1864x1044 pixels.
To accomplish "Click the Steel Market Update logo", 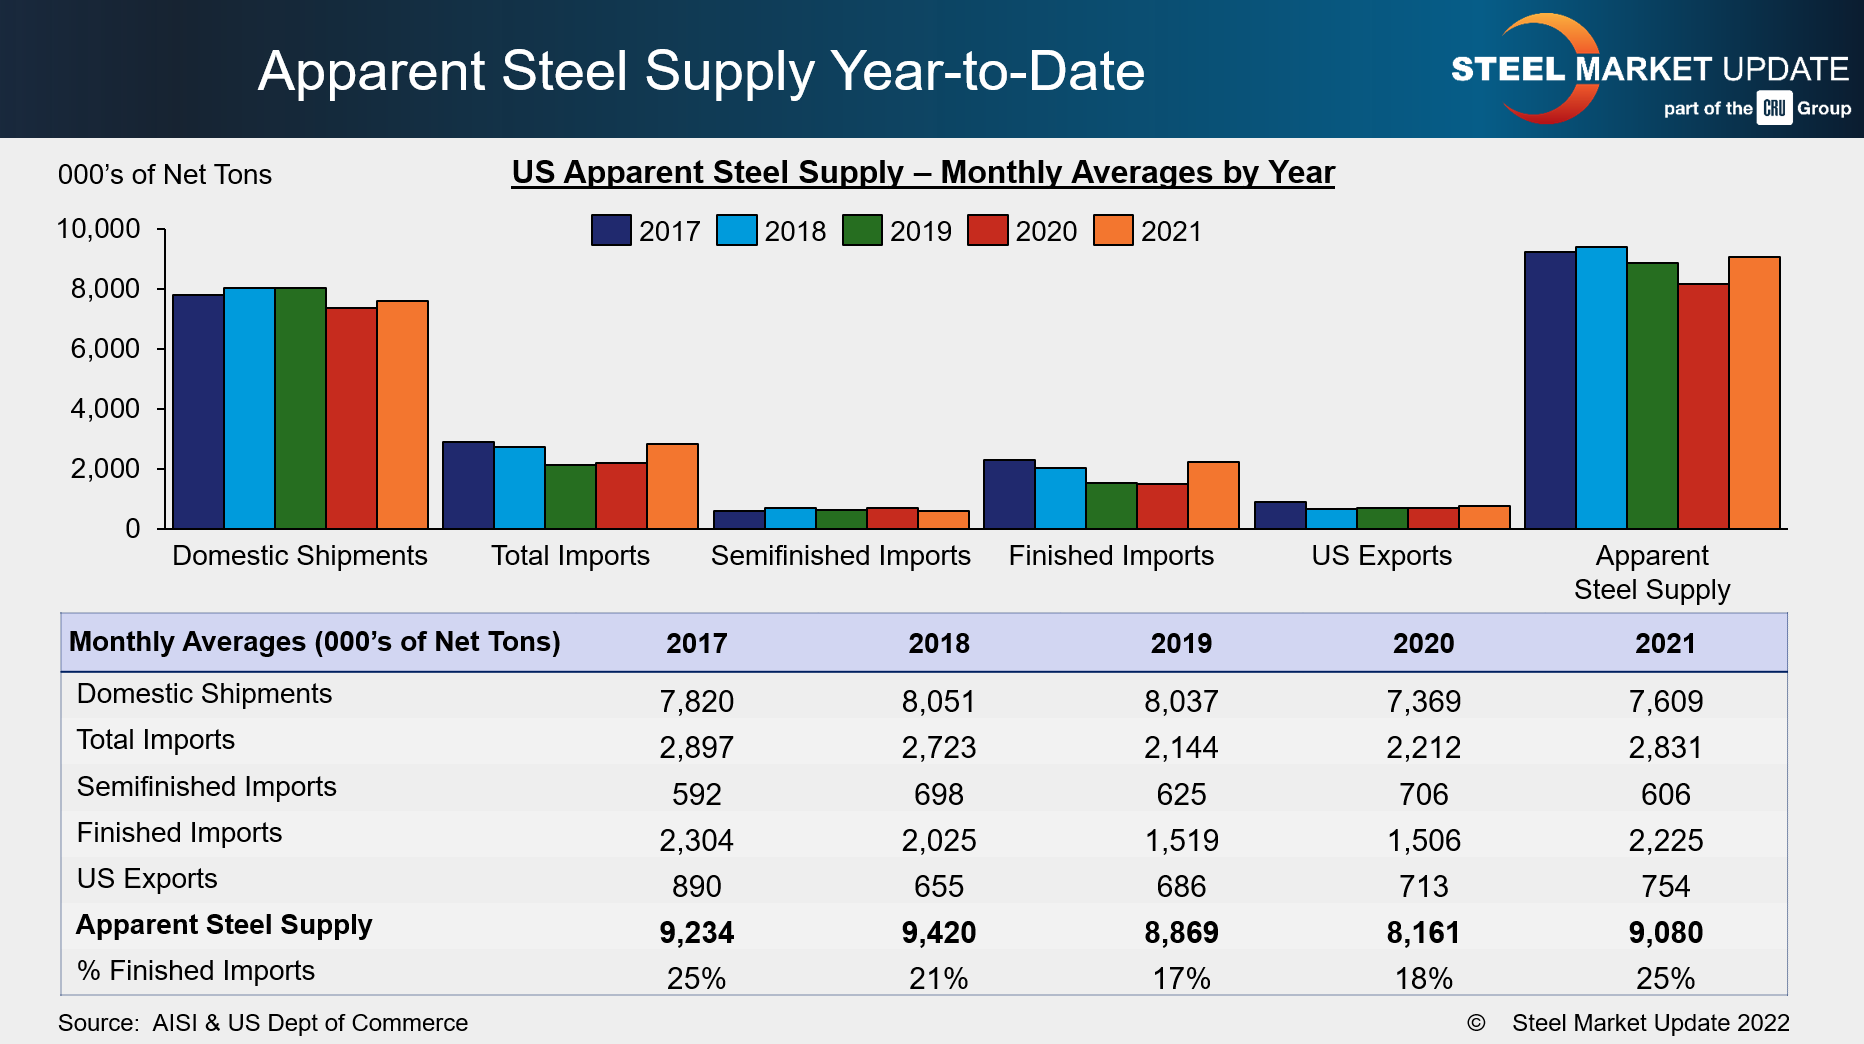I will 1648,69.
